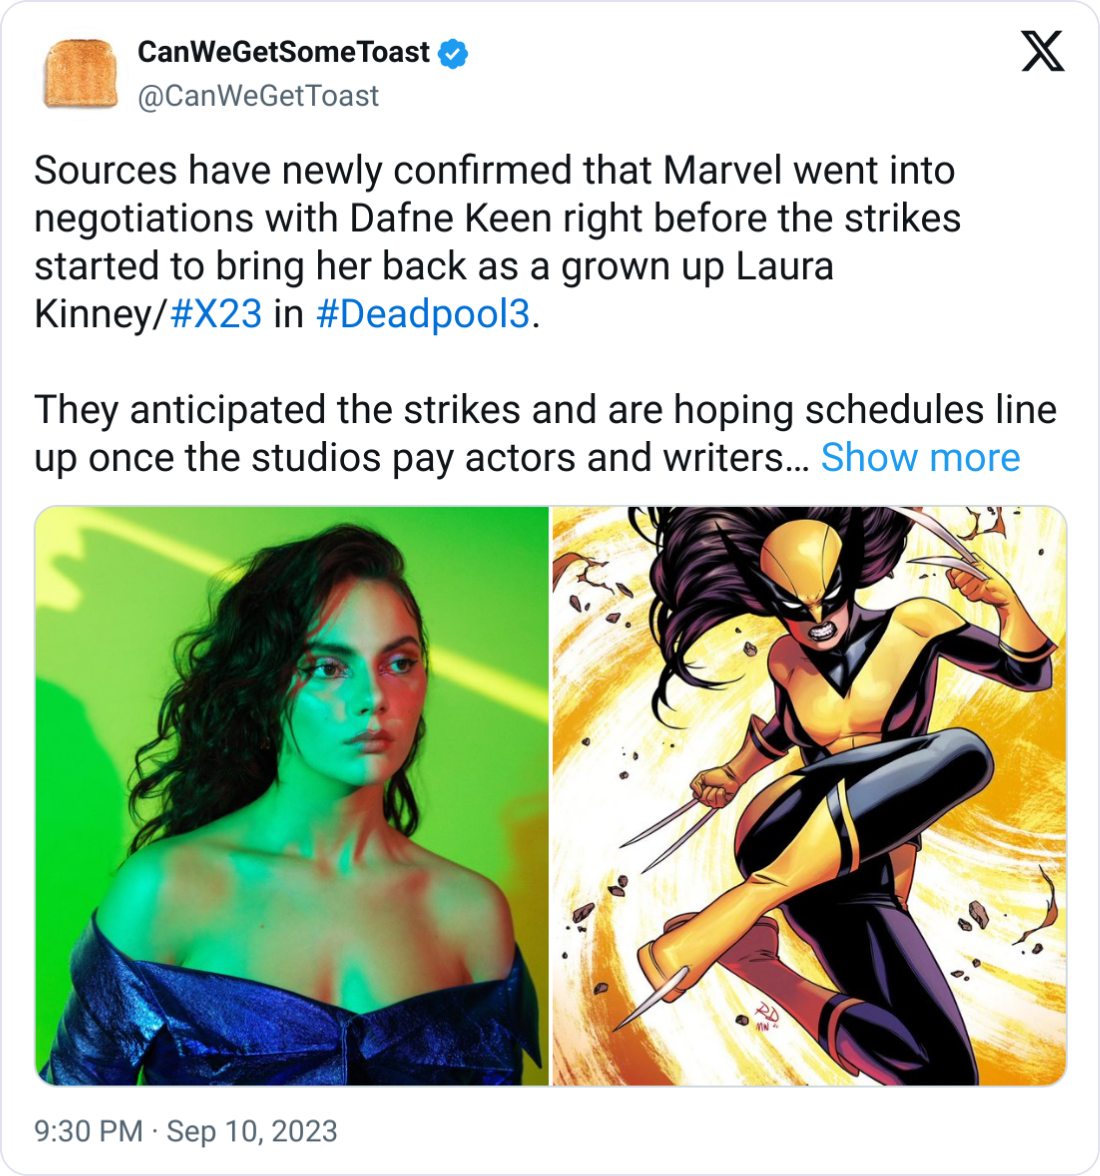Open the X logo link
Viewport: 1100px width, 1176px height.
click(1042, 51)
